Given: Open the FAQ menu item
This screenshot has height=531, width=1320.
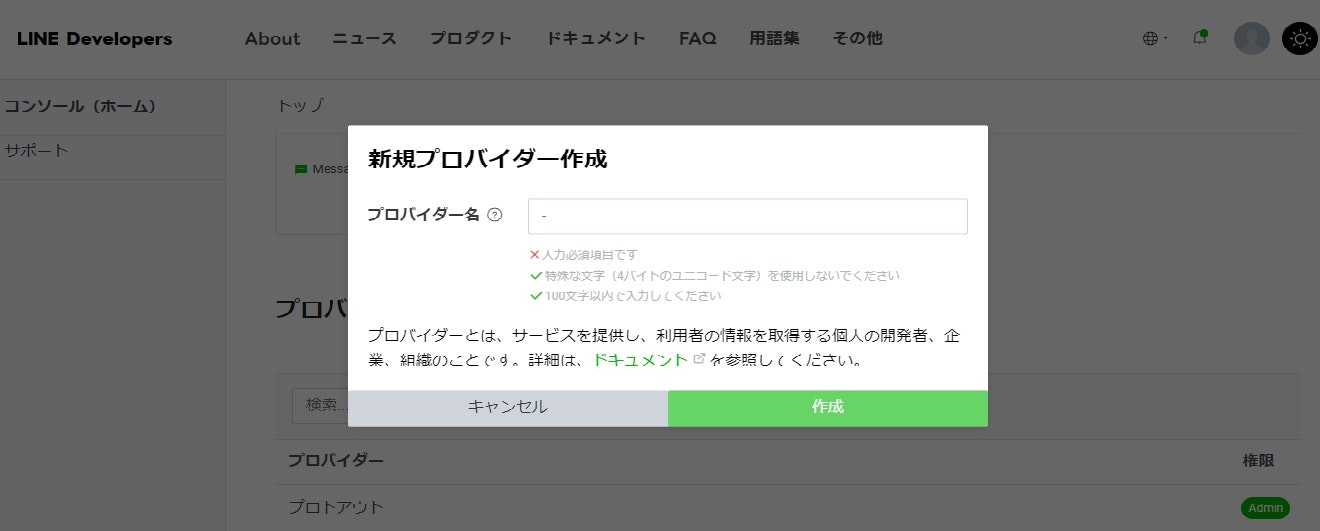Looking at the screenshot, I should pos(697,39).
